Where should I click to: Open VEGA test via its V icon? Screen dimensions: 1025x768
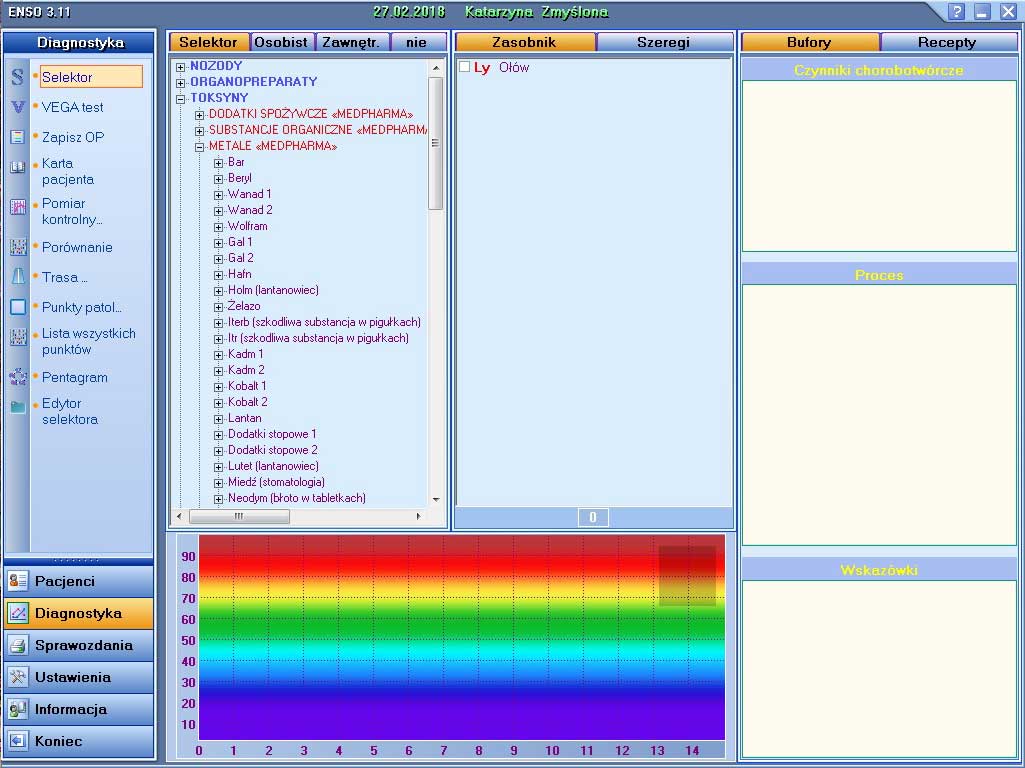pos(18,107)
